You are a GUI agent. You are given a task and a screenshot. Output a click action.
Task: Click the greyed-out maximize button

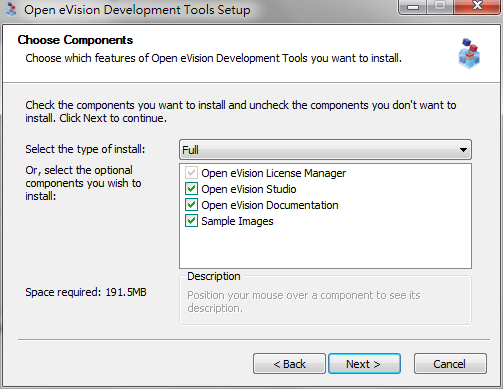[x=440, y=6]
